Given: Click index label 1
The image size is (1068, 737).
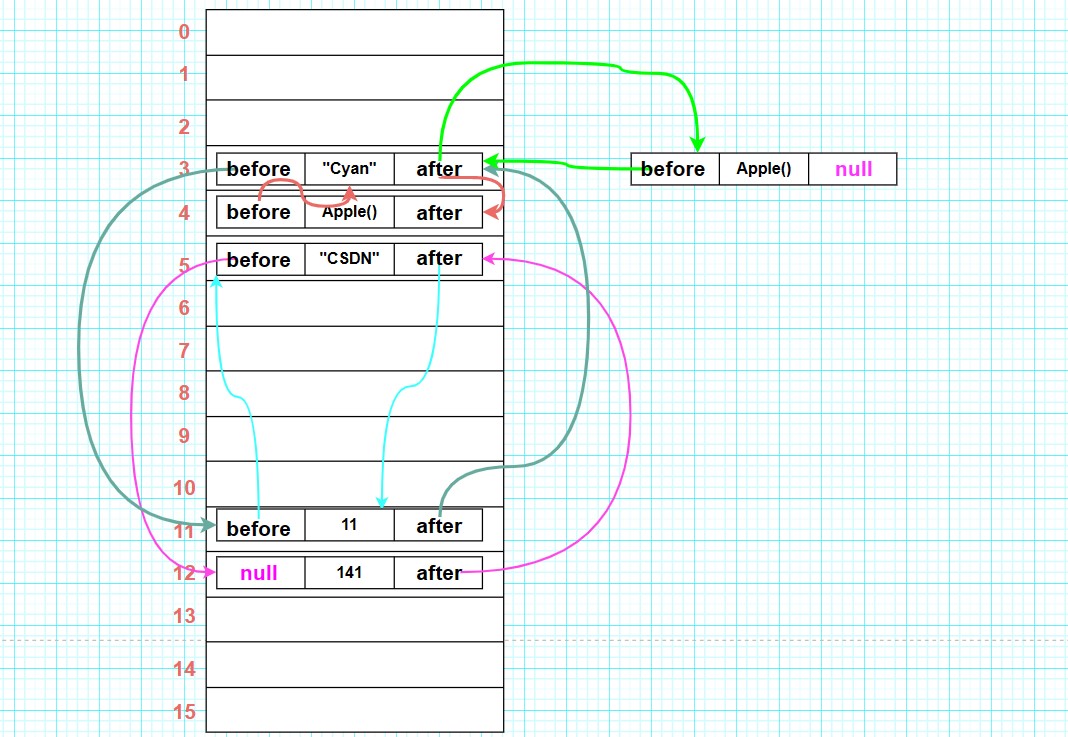Looking at the screenshot, I should 184,74.
